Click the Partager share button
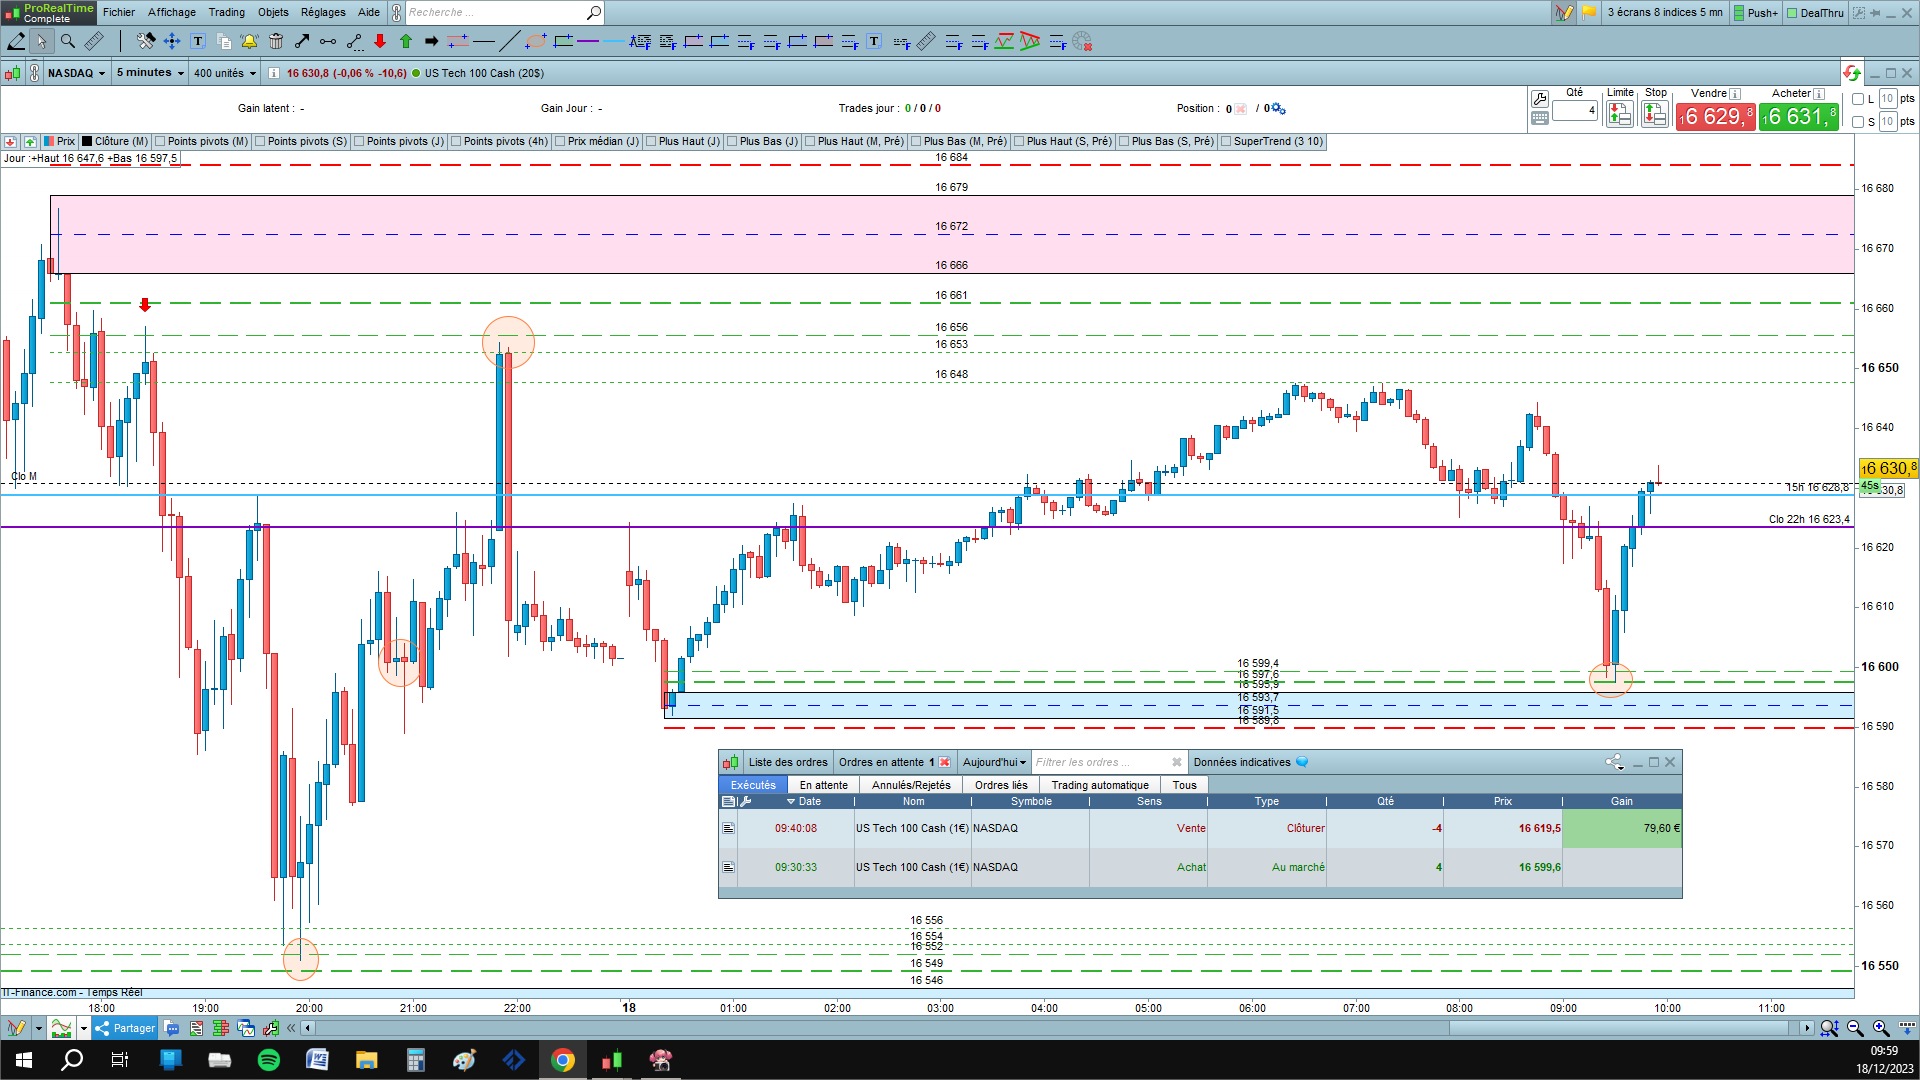Image resolution: width=1920 pixels, height=1080 pixels. click(x=125, y=1028)
